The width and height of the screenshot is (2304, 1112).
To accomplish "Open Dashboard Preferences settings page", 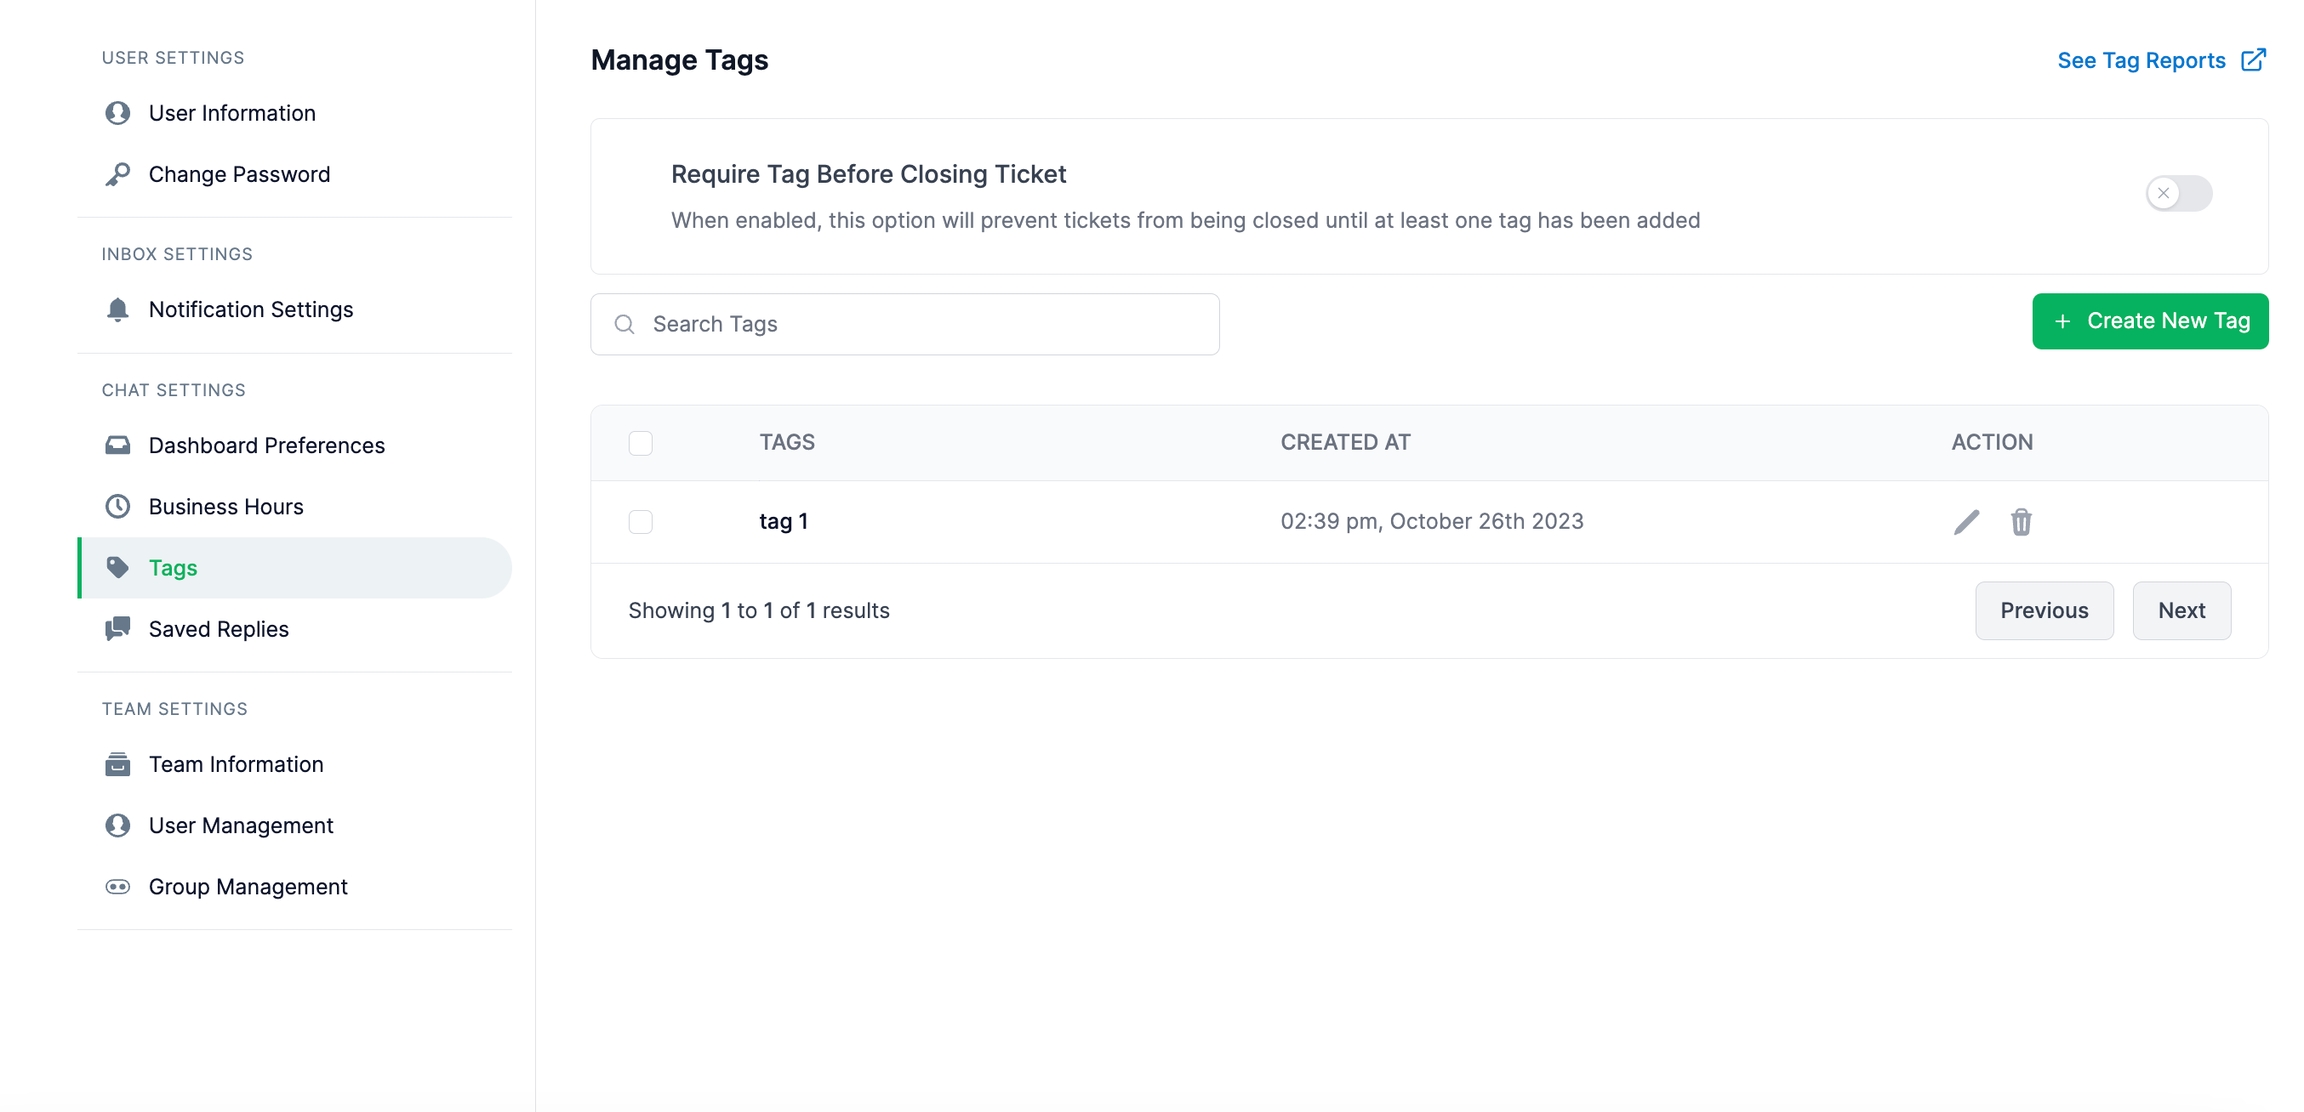I will coord(266,445).
